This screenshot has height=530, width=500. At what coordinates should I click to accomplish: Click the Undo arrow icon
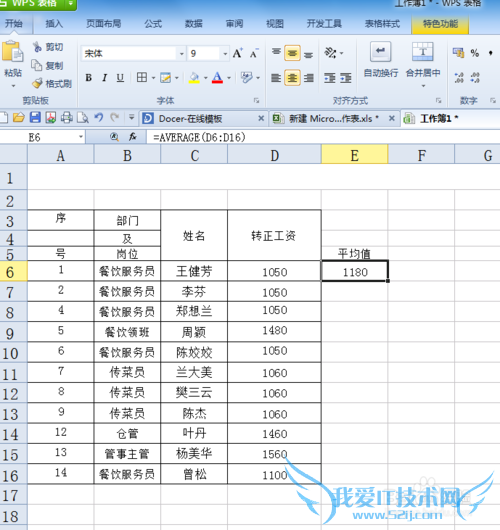(x=99, y=118)
